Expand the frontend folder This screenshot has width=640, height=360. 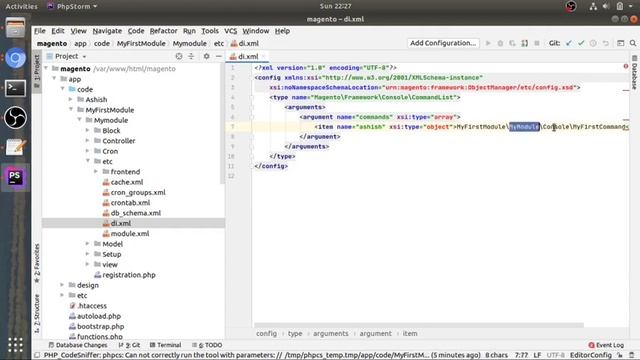point(96,172)
